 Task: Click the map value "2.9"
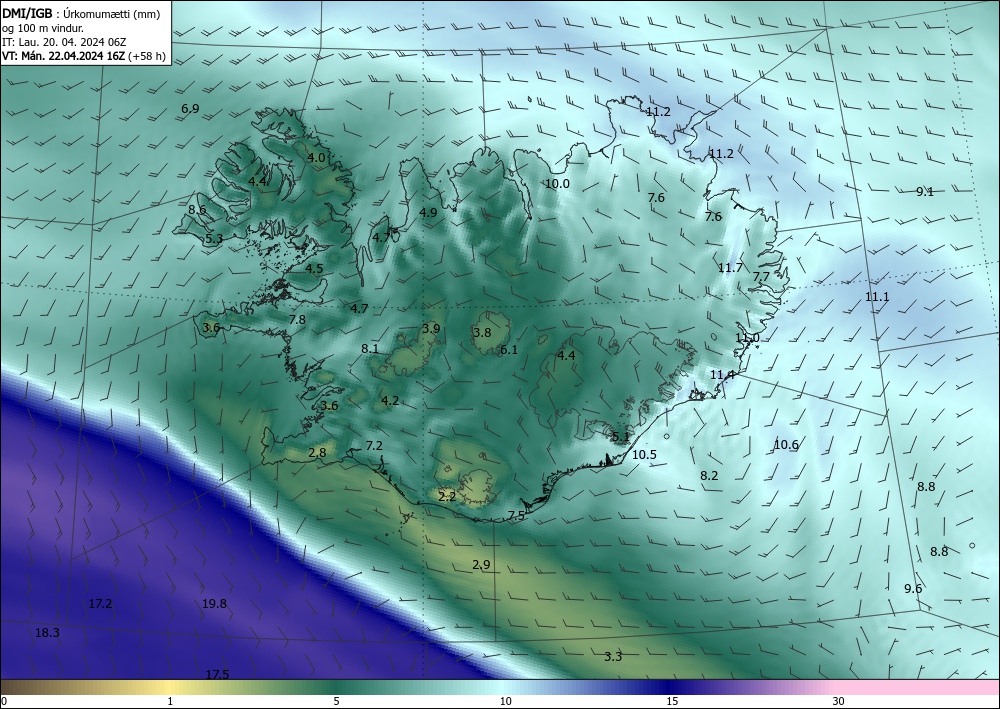click(x=482, y=564)
